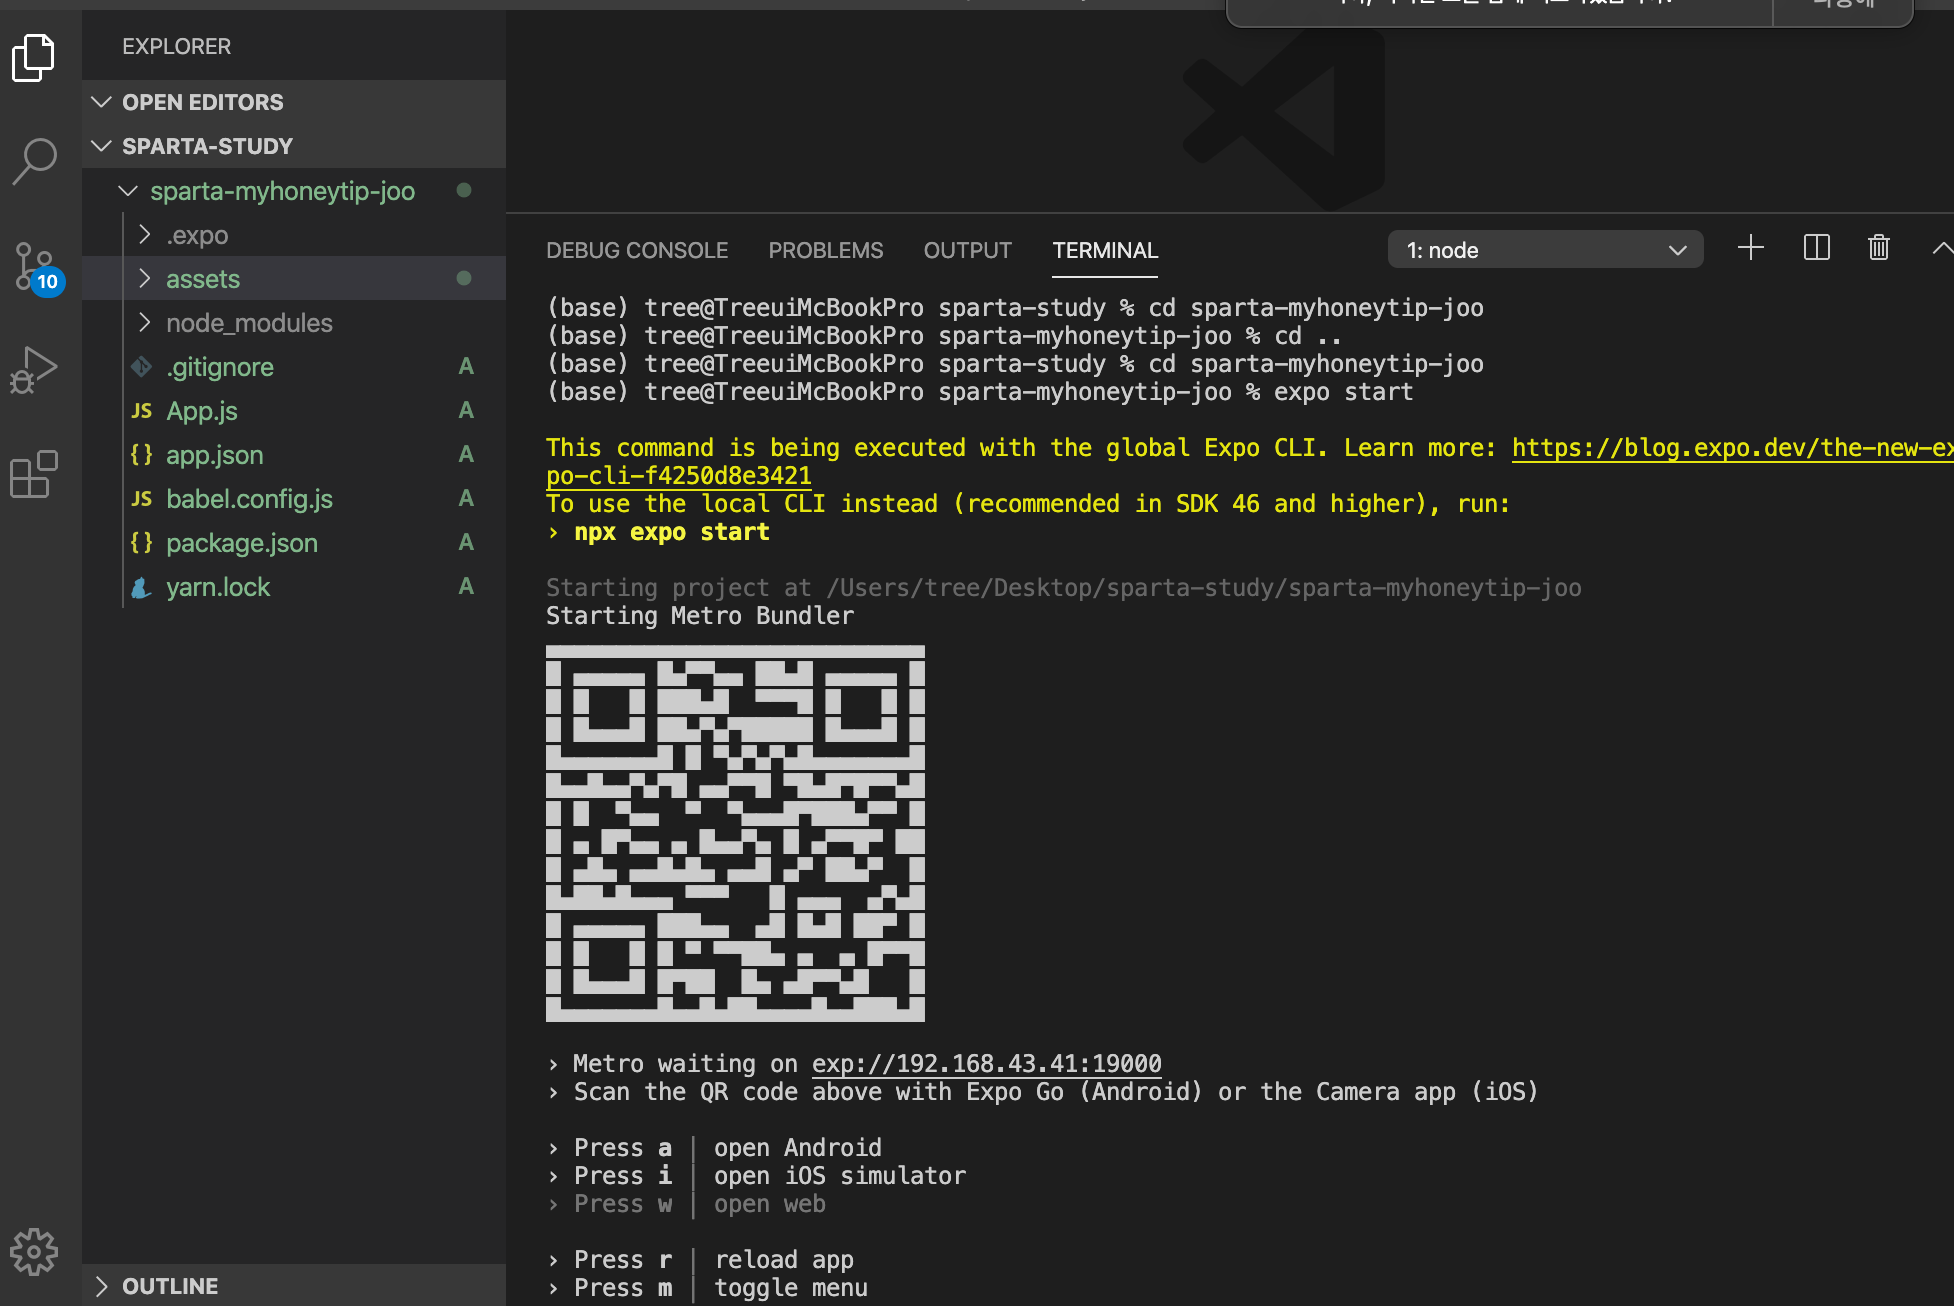Image resolution: width=1954 pixels, height=1306 pixels.
Task: Click the 'Starting Metro Bundler' line
Action: 700,616
